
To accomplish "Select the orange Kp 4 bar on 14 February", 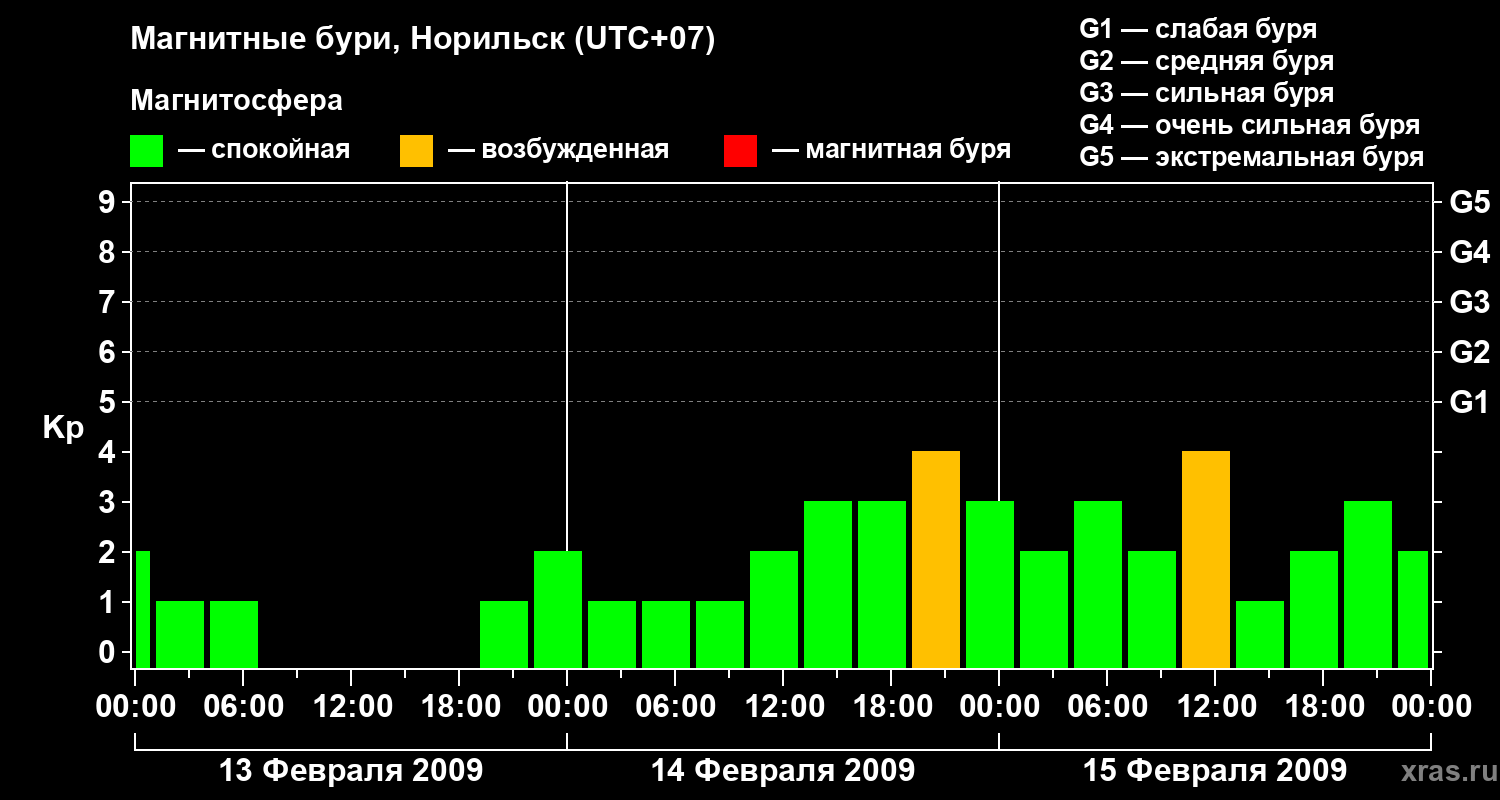I will point(936,560).
